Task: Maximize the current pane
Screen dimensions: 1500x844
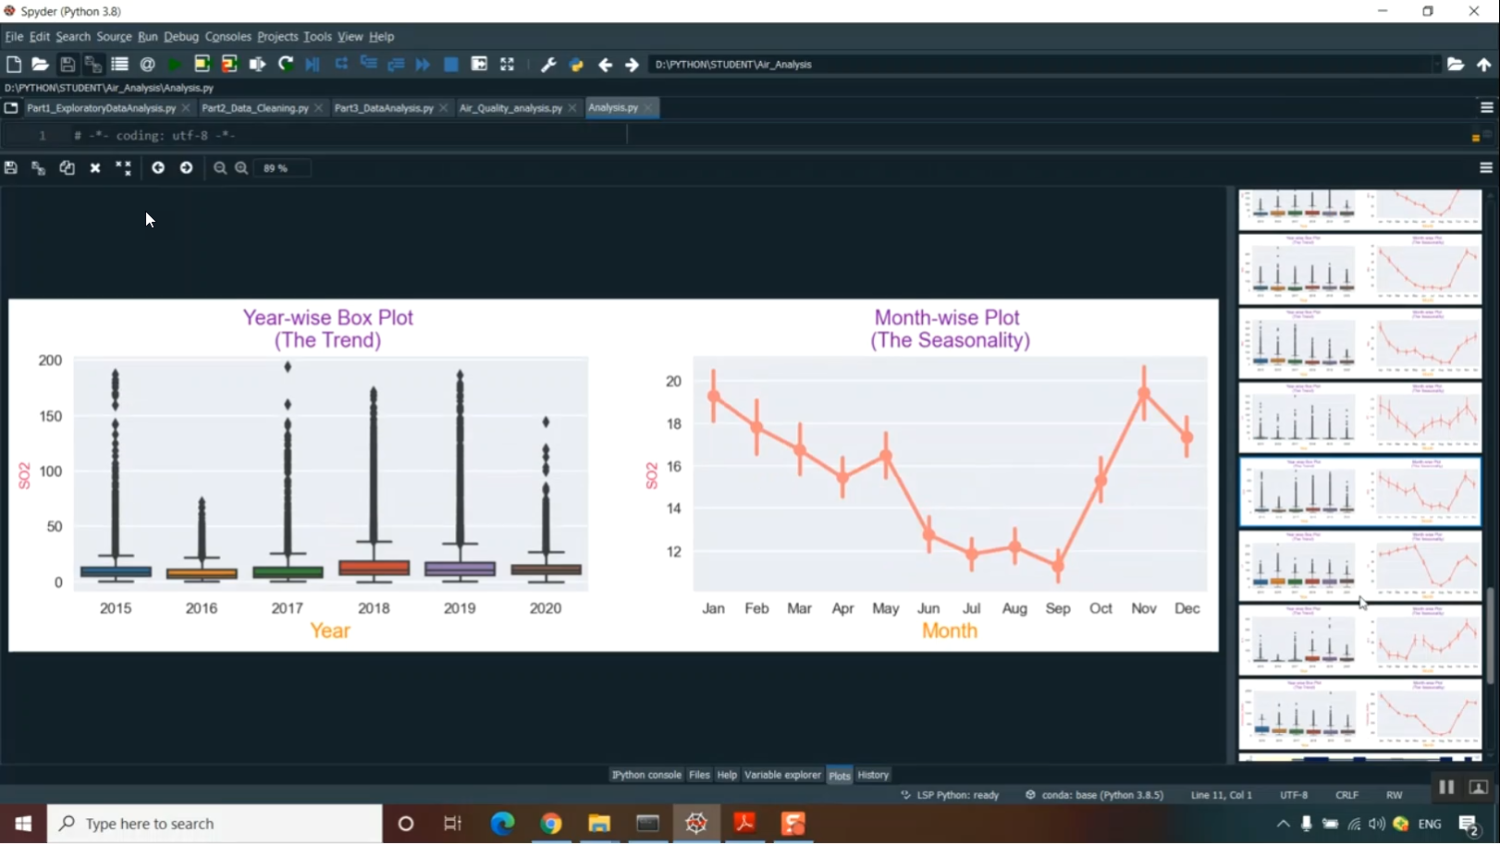Action: [507, 64]
